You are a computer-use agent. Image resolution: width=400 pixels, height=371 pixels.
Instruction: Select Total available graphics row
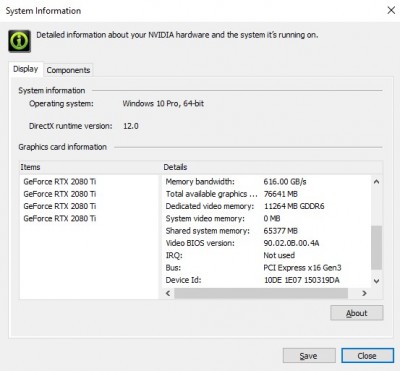(x=267, y=194)
